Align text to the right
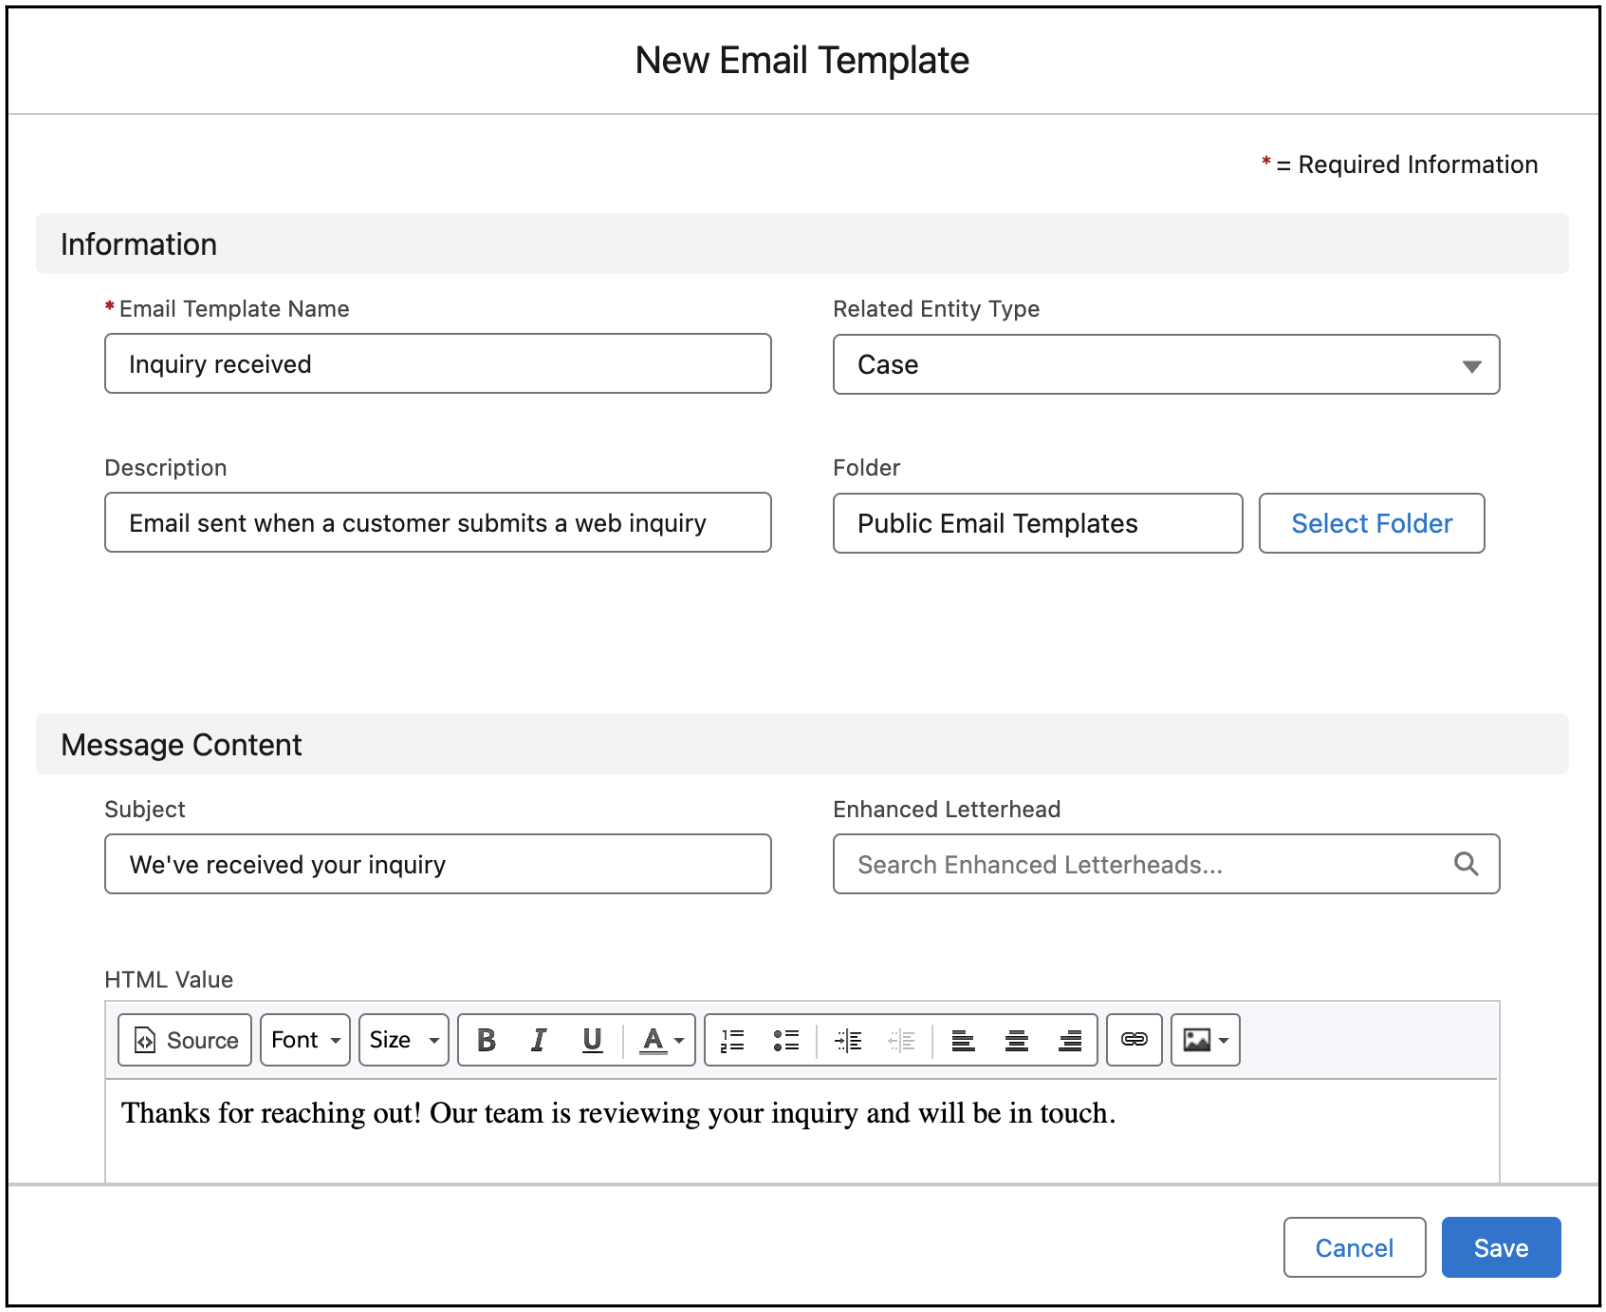This screenshot has width=1606, height=1312. 1070,1040
